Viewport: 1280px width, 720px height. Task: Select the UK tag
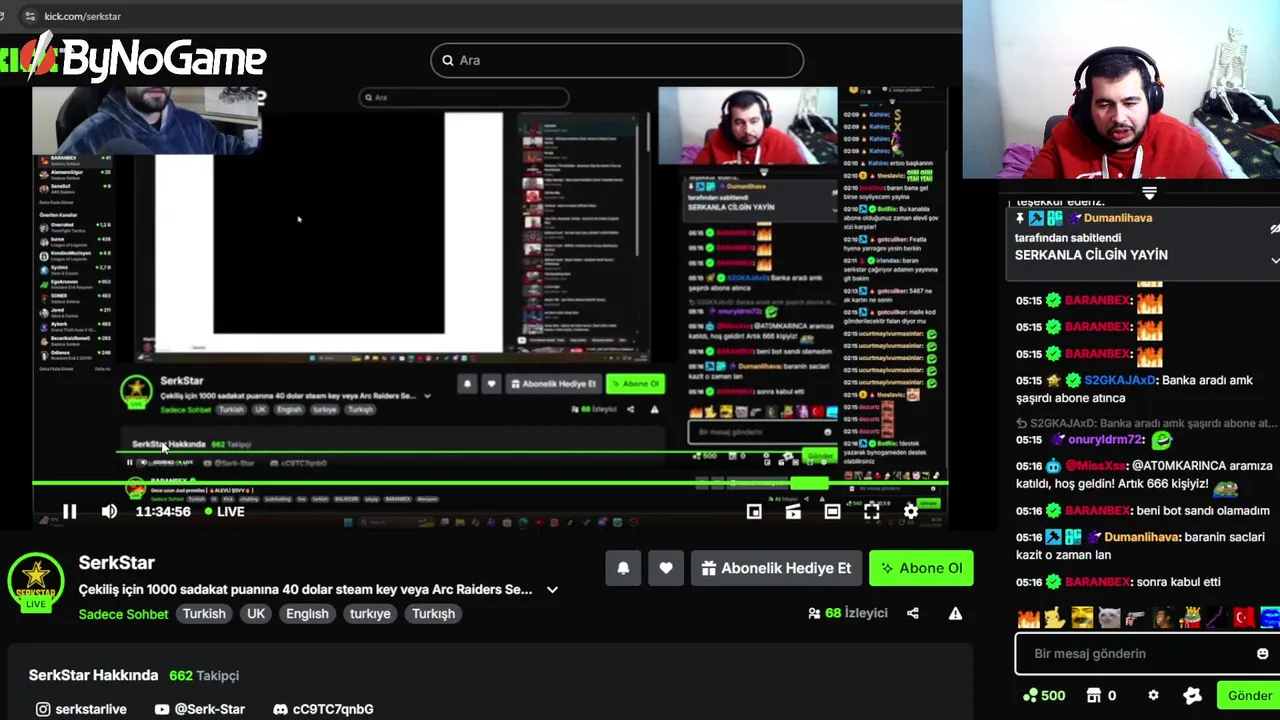point(256,614)
